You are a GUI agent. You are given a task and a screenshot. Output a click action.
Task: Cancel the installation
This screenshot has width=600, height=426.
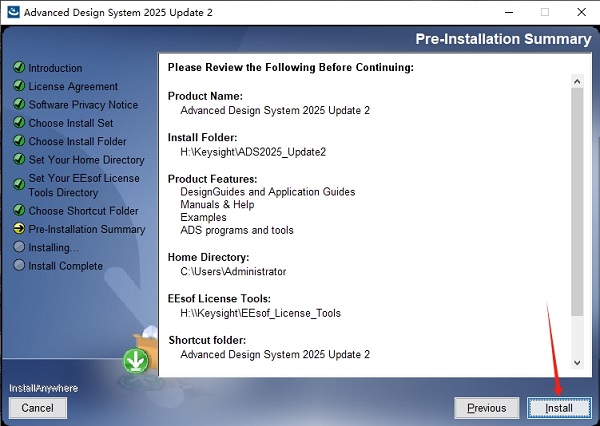38,408
